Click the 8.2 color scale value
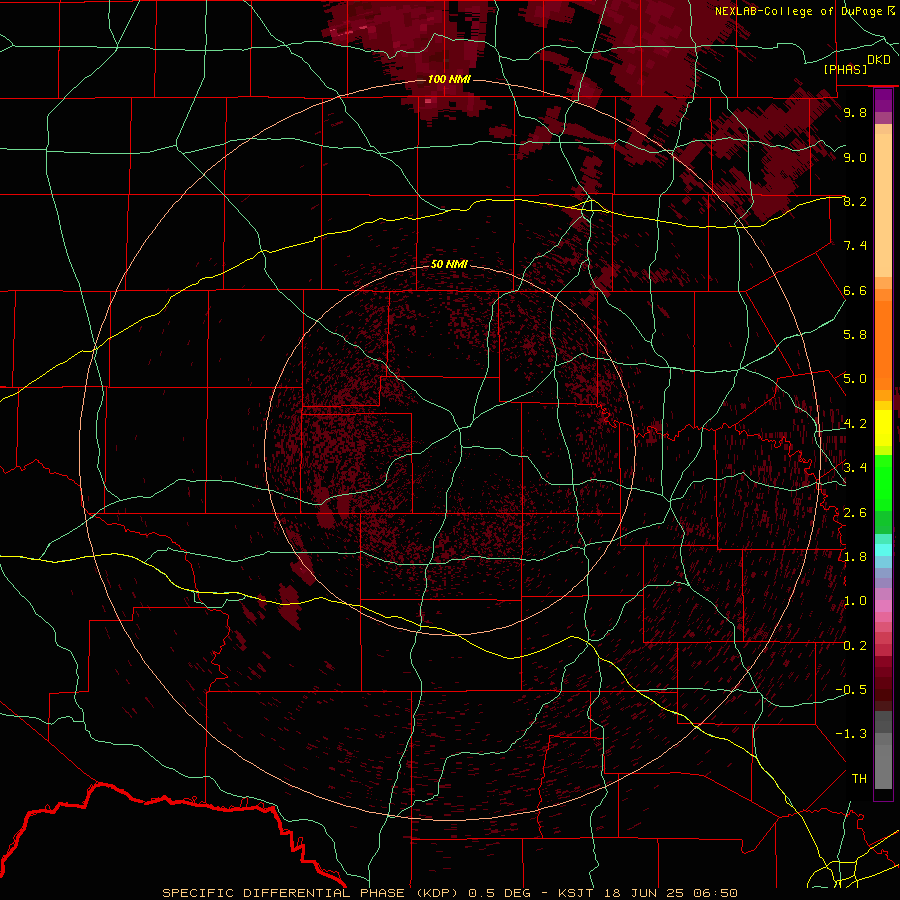This screenshot has width=900, height=900. pyautogui.click(x=855, y=201)
